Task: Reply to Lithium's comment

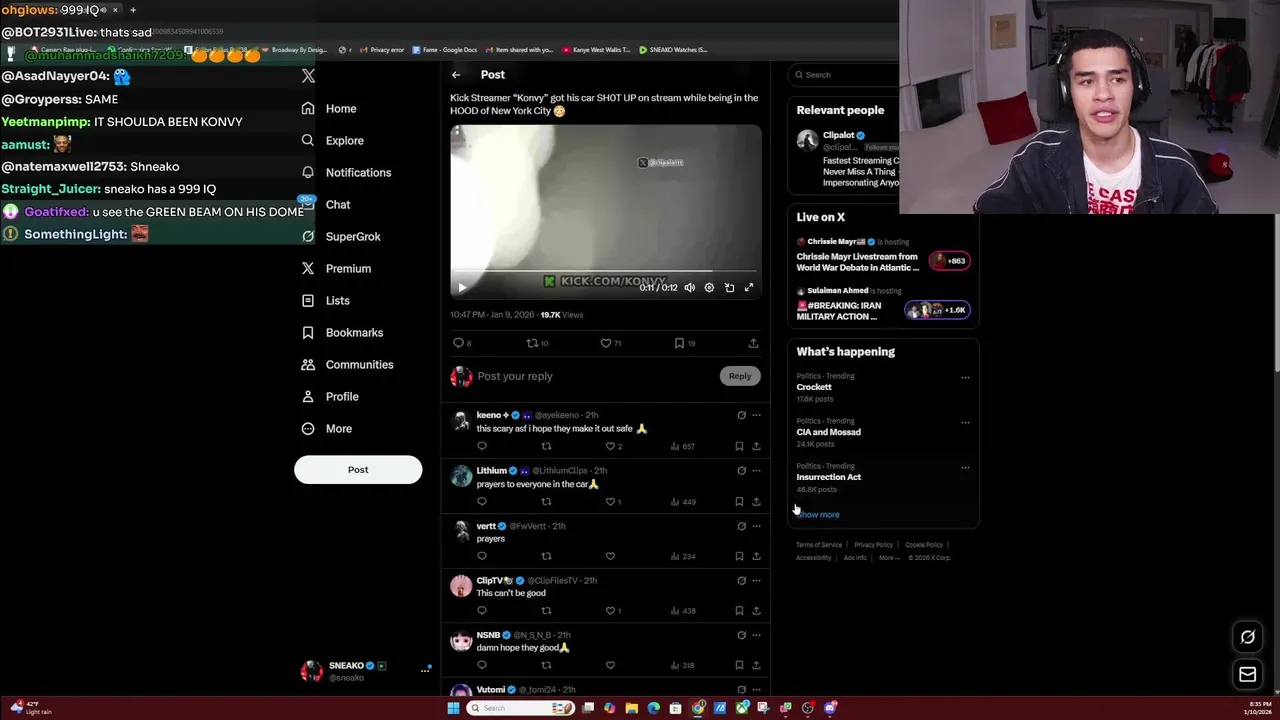Action: click(x=482, y=501)
